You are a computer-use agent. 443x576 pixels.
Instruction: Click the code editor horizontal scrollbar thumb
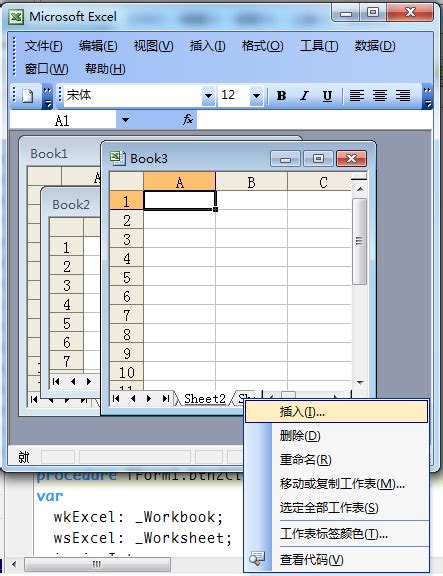point(97,564)
